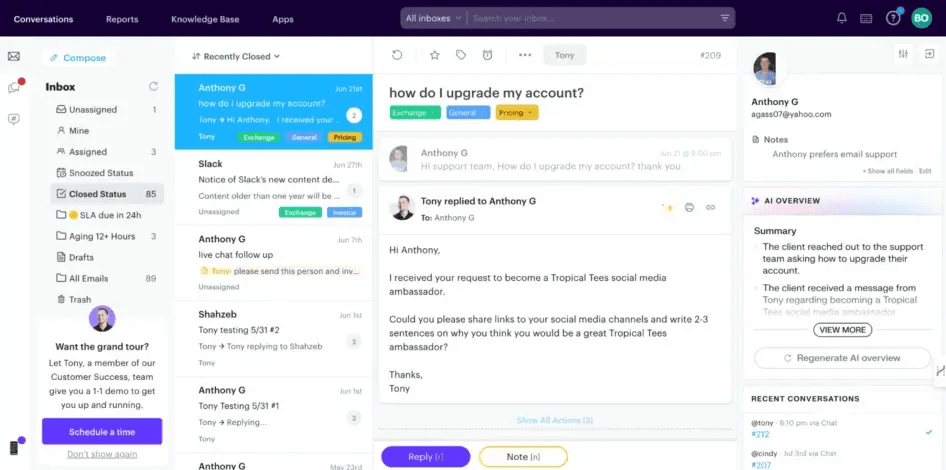Click Anthony G's profile photo in sidebar
Viewport: 946px width, 470px height.
765,69
